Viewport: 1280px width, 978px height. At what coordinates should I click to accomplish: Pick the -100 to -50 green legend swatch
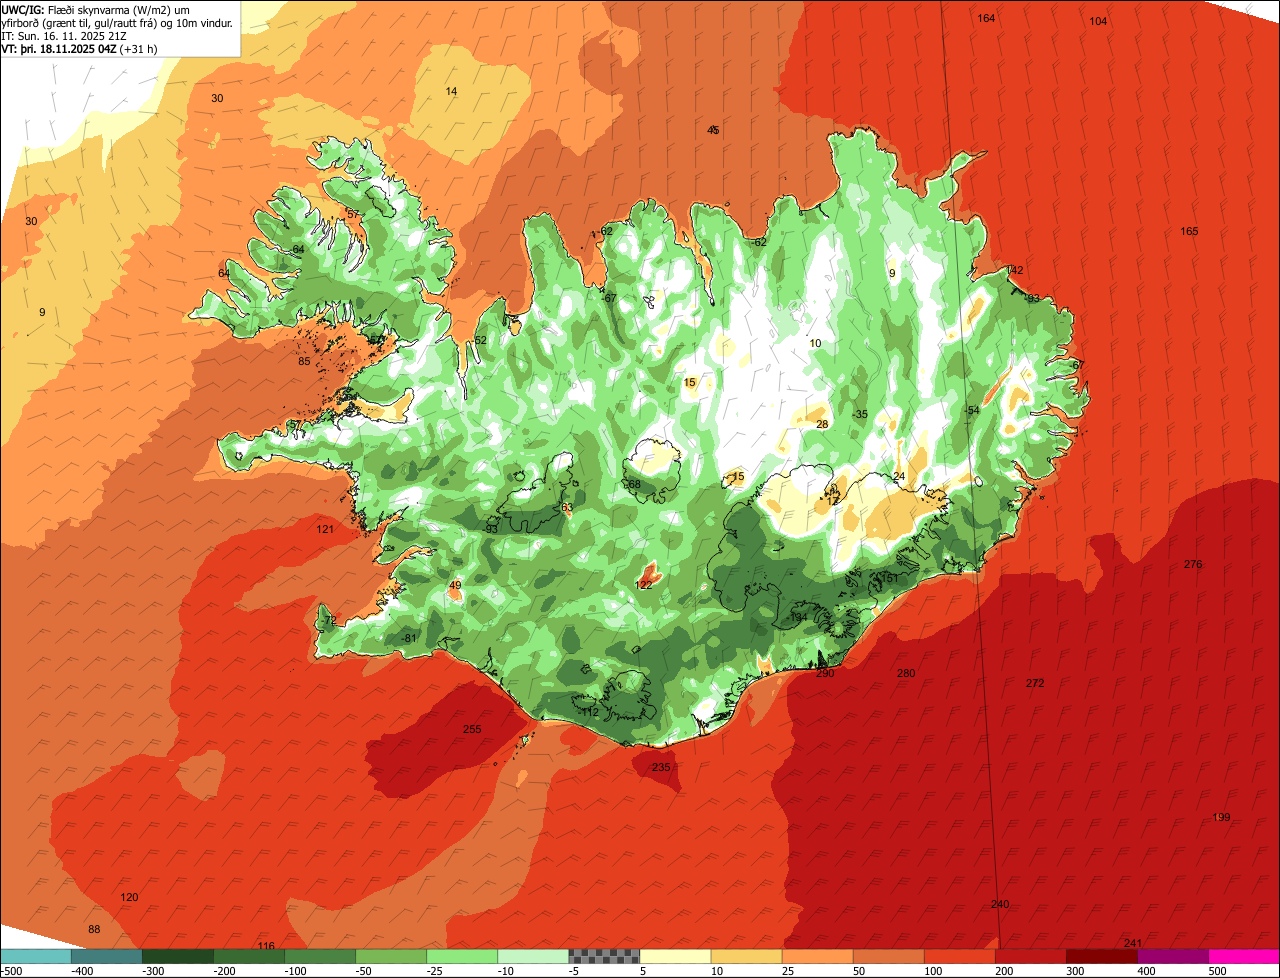(x=320, y=956)
